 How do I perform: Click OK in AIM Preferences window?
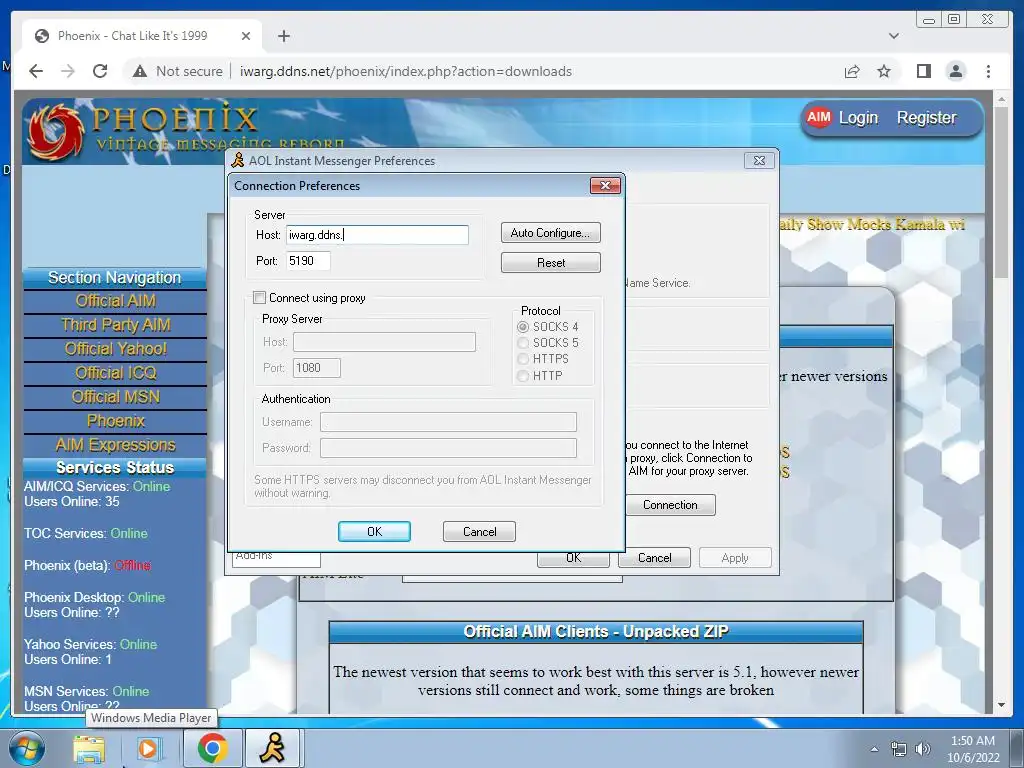tap(573, 559)
